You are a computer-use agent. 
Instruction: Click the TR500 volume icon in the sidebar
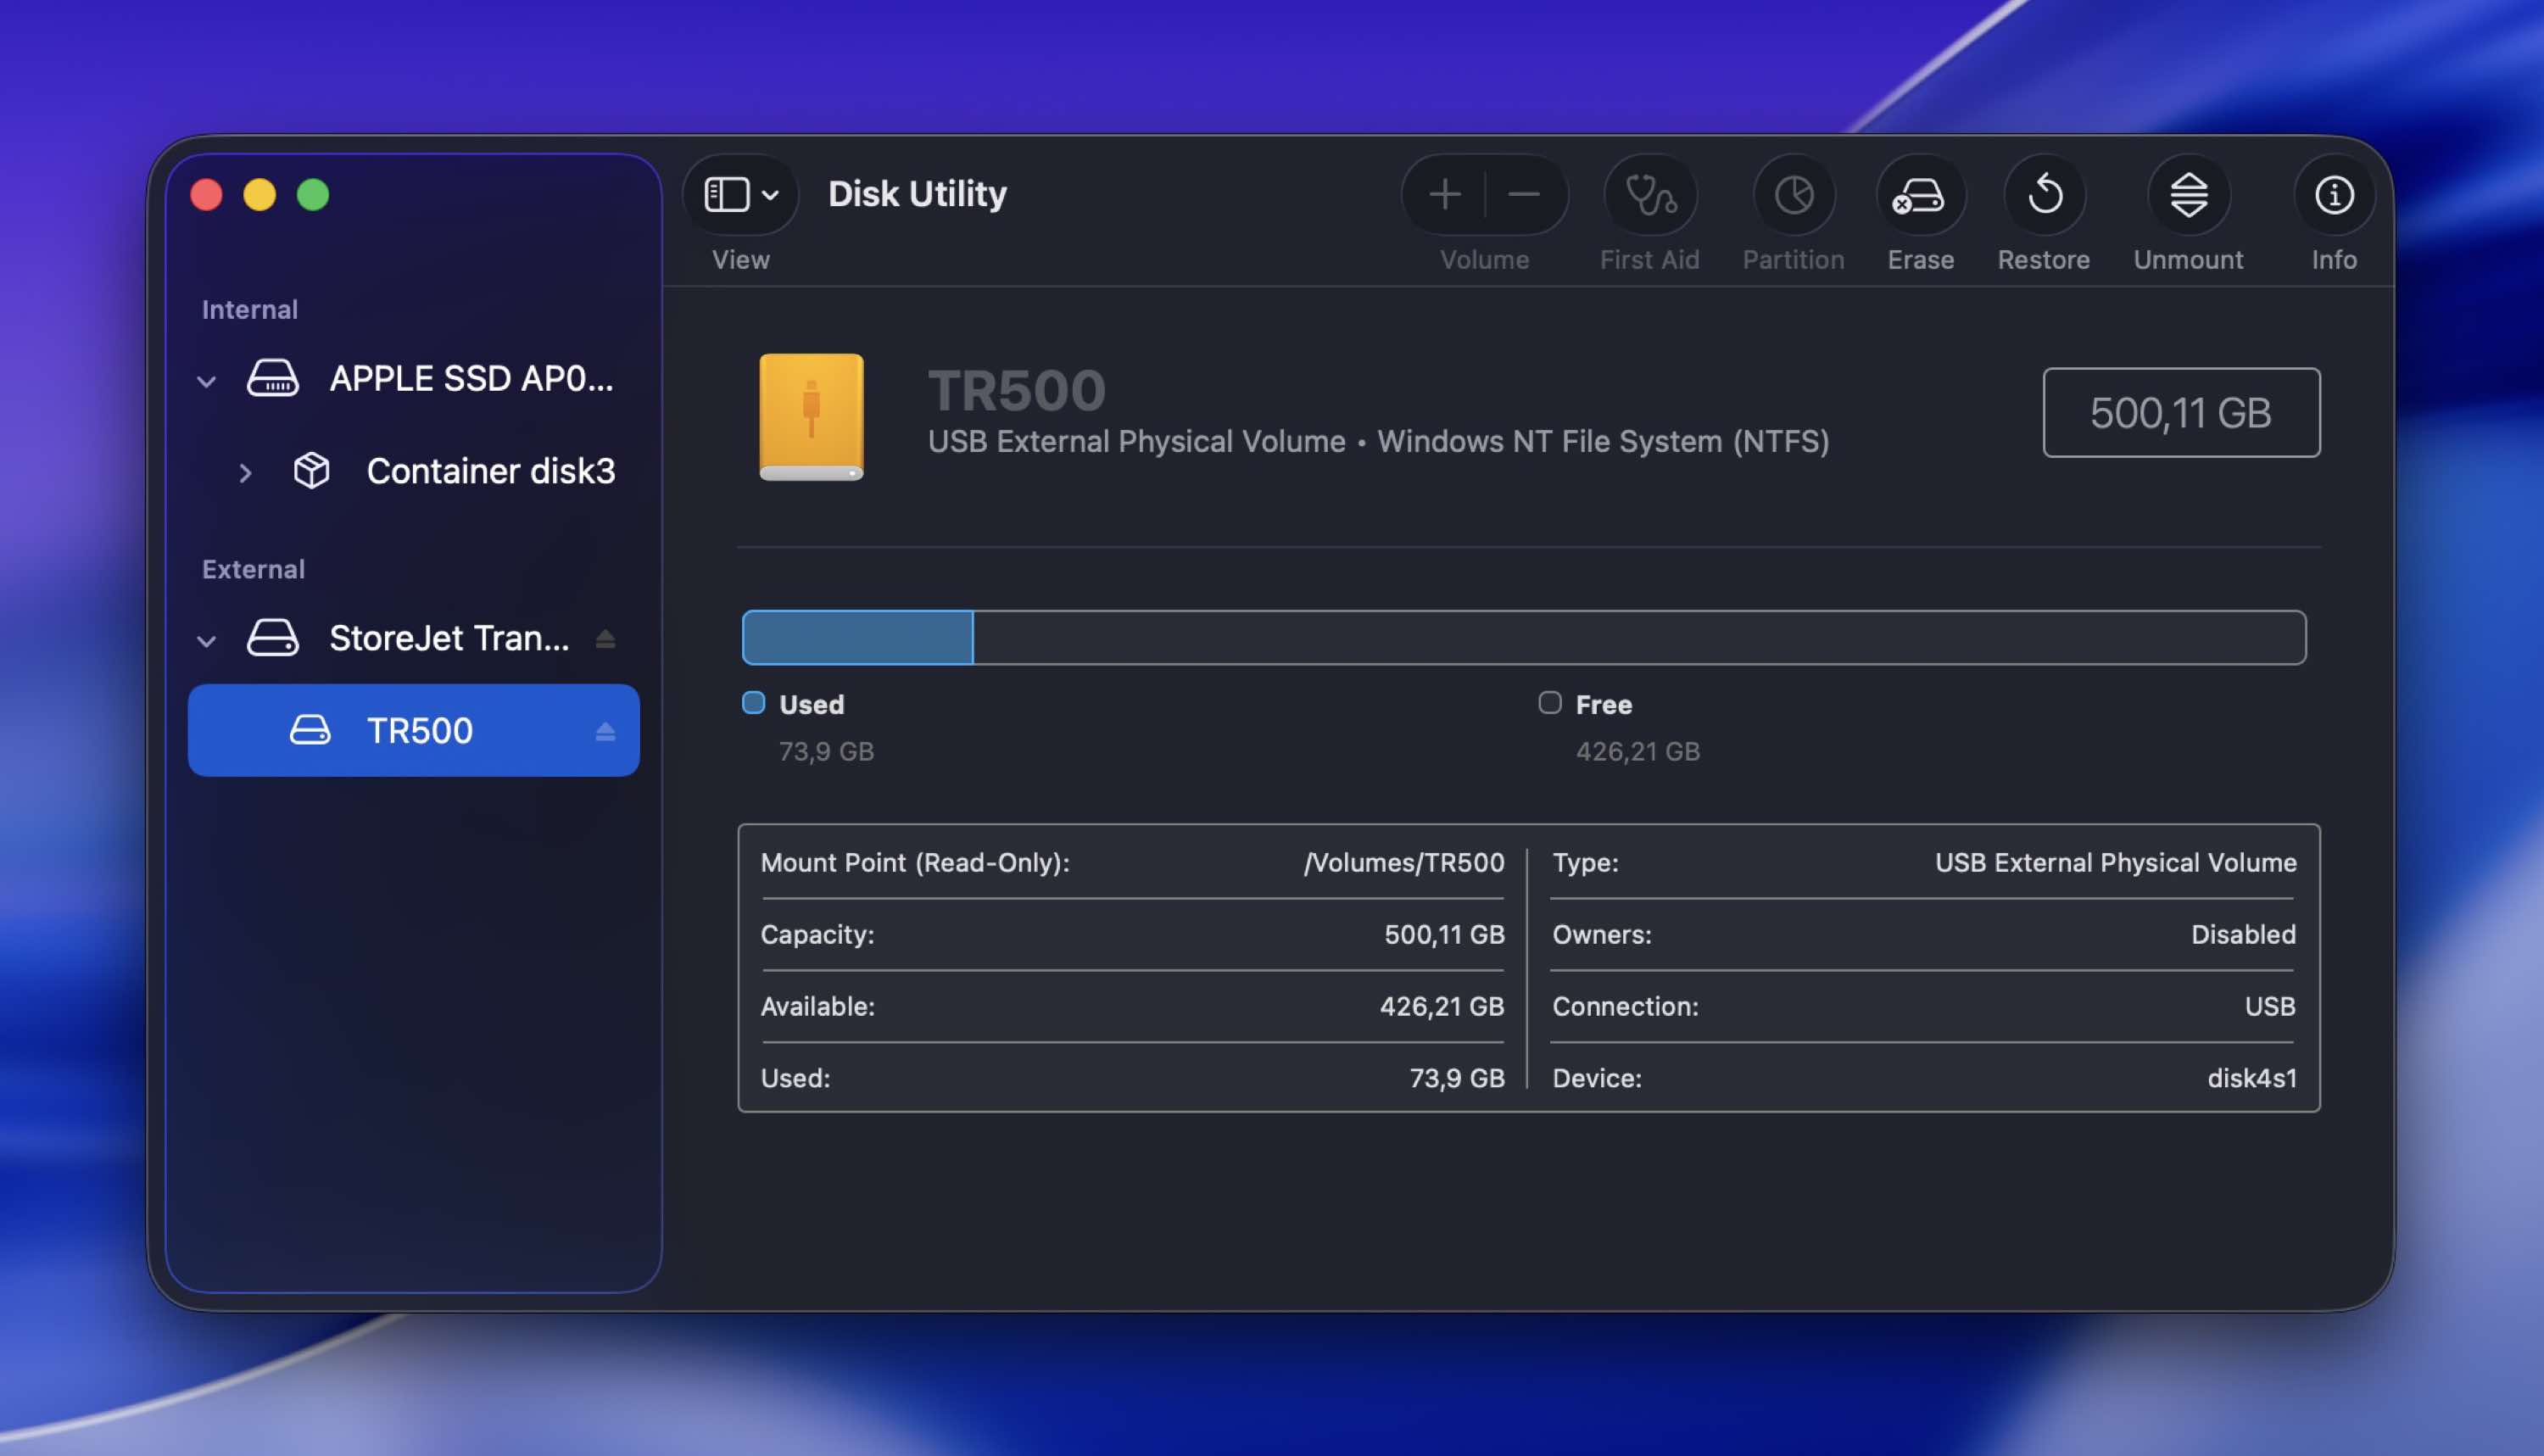coord(310,730)
